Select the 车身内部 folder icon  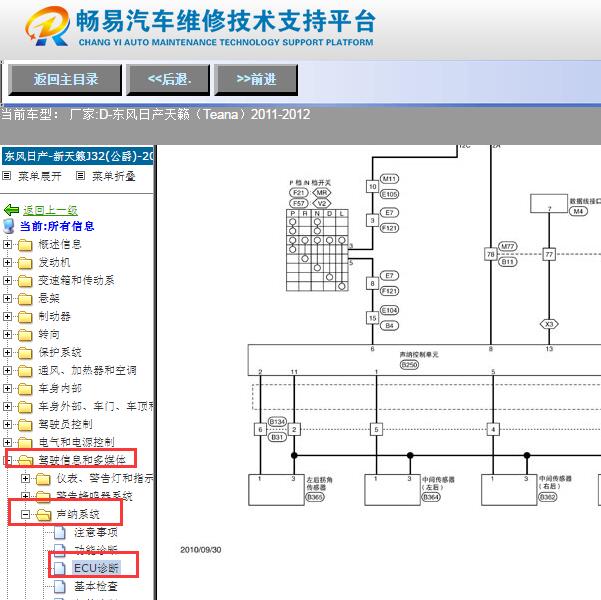point(25,389)
